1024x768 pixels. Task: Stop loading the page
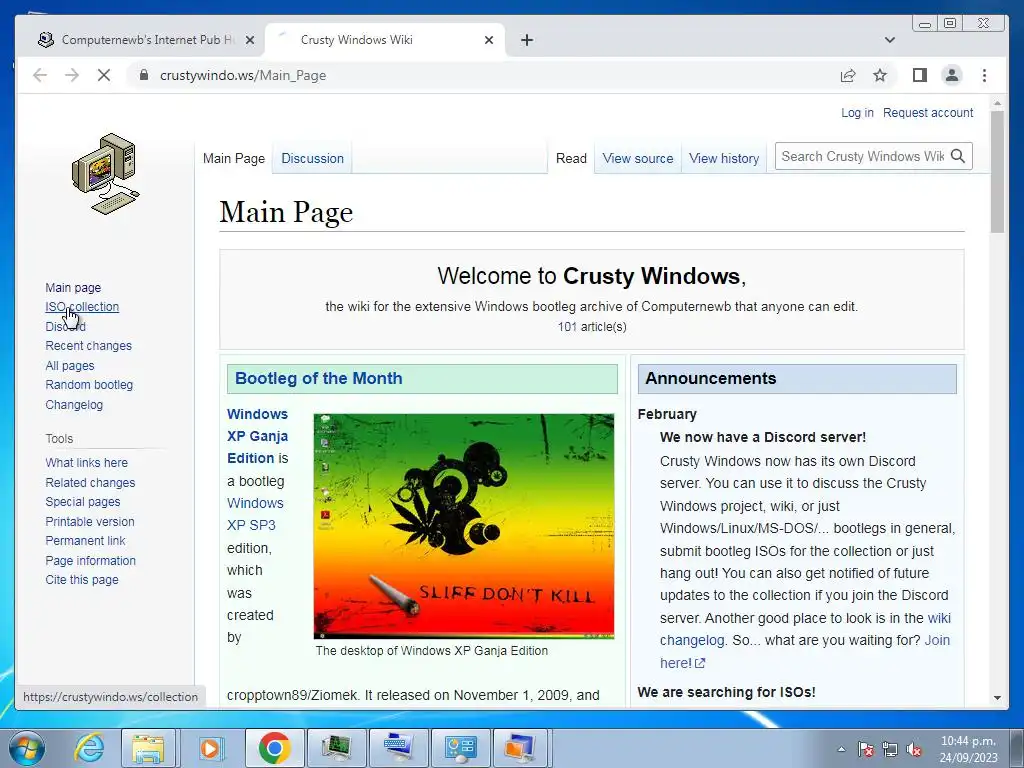coord(104,75)
